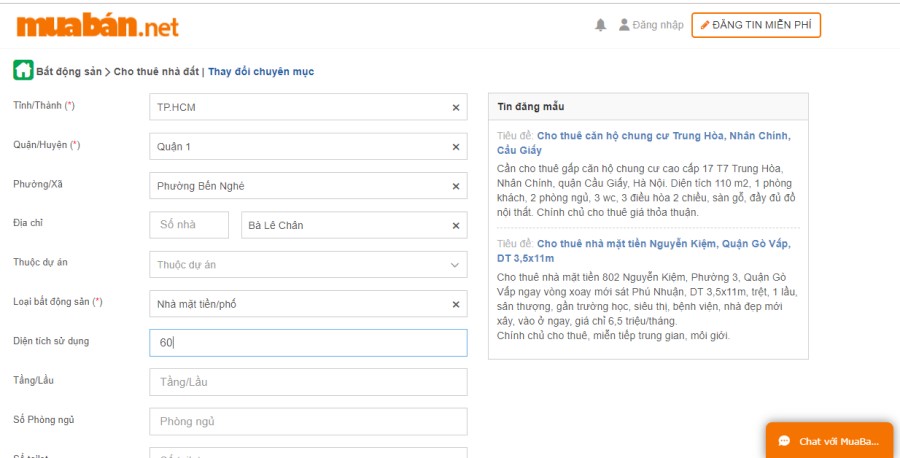The image size is (900, 458).
Task: Click the Đăng nhập login link
Action: 658,25
